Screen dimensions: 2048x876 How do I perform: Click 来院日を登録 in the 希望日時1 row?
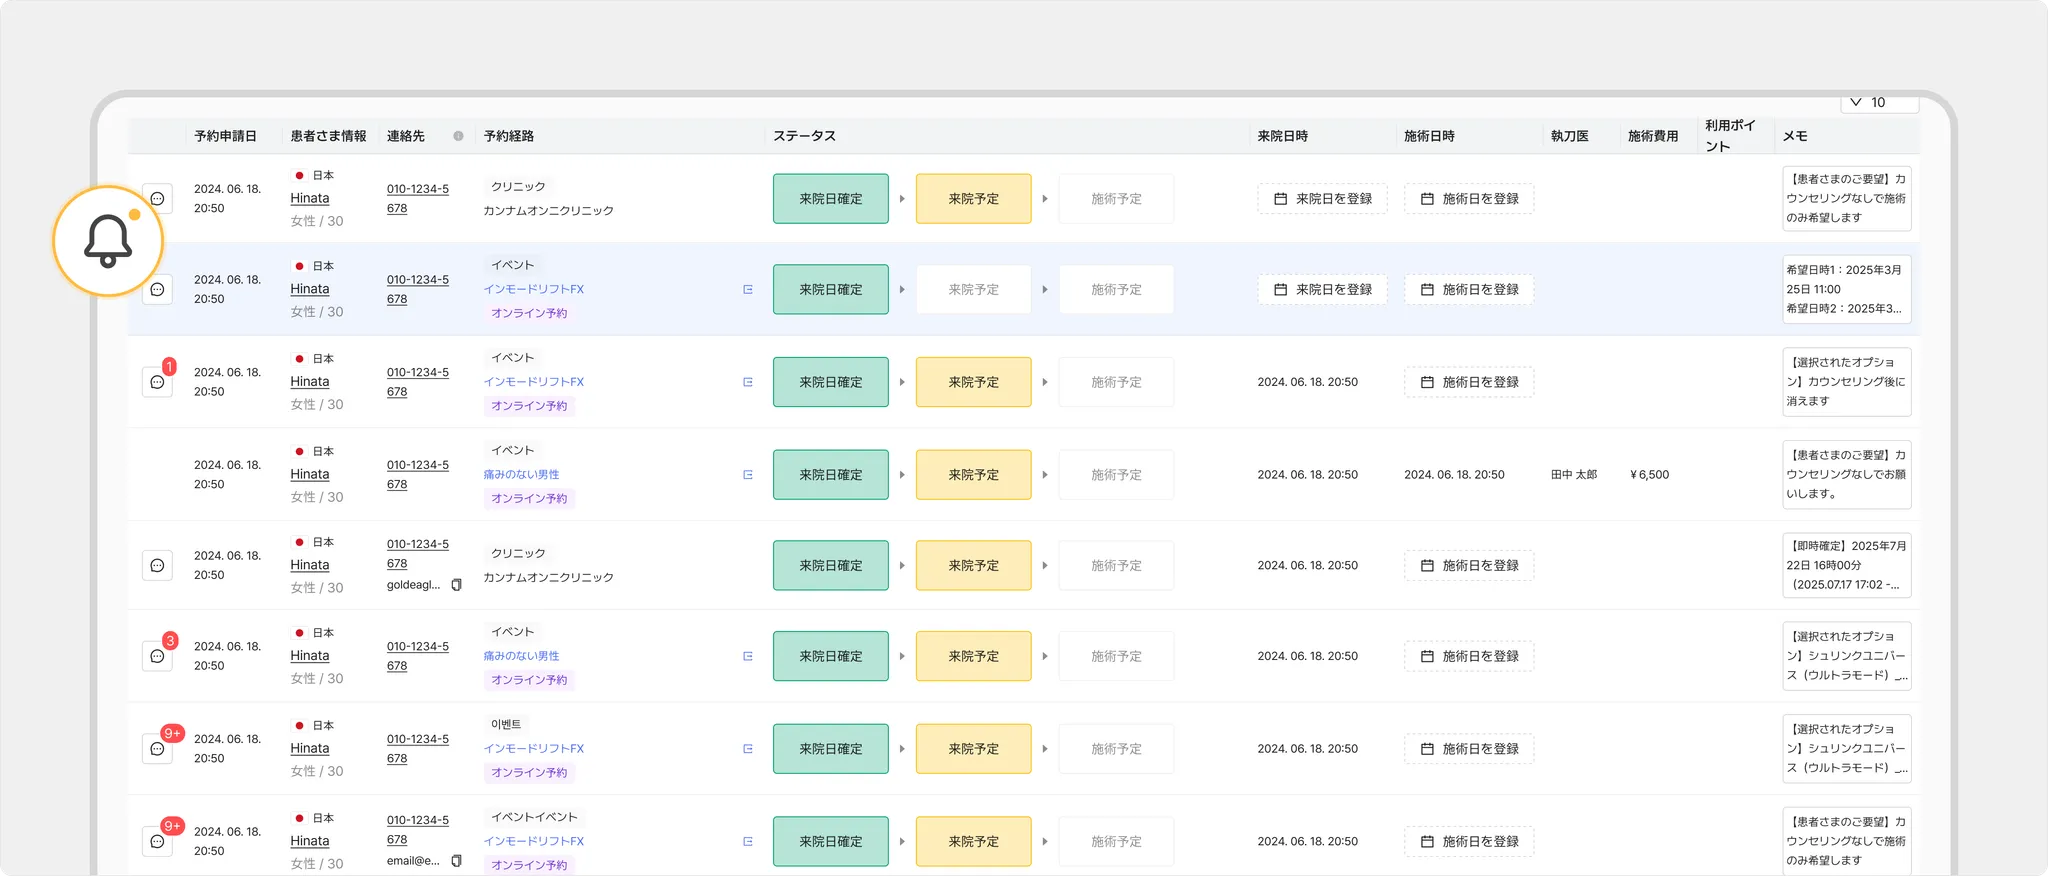tap(1322, 289)
